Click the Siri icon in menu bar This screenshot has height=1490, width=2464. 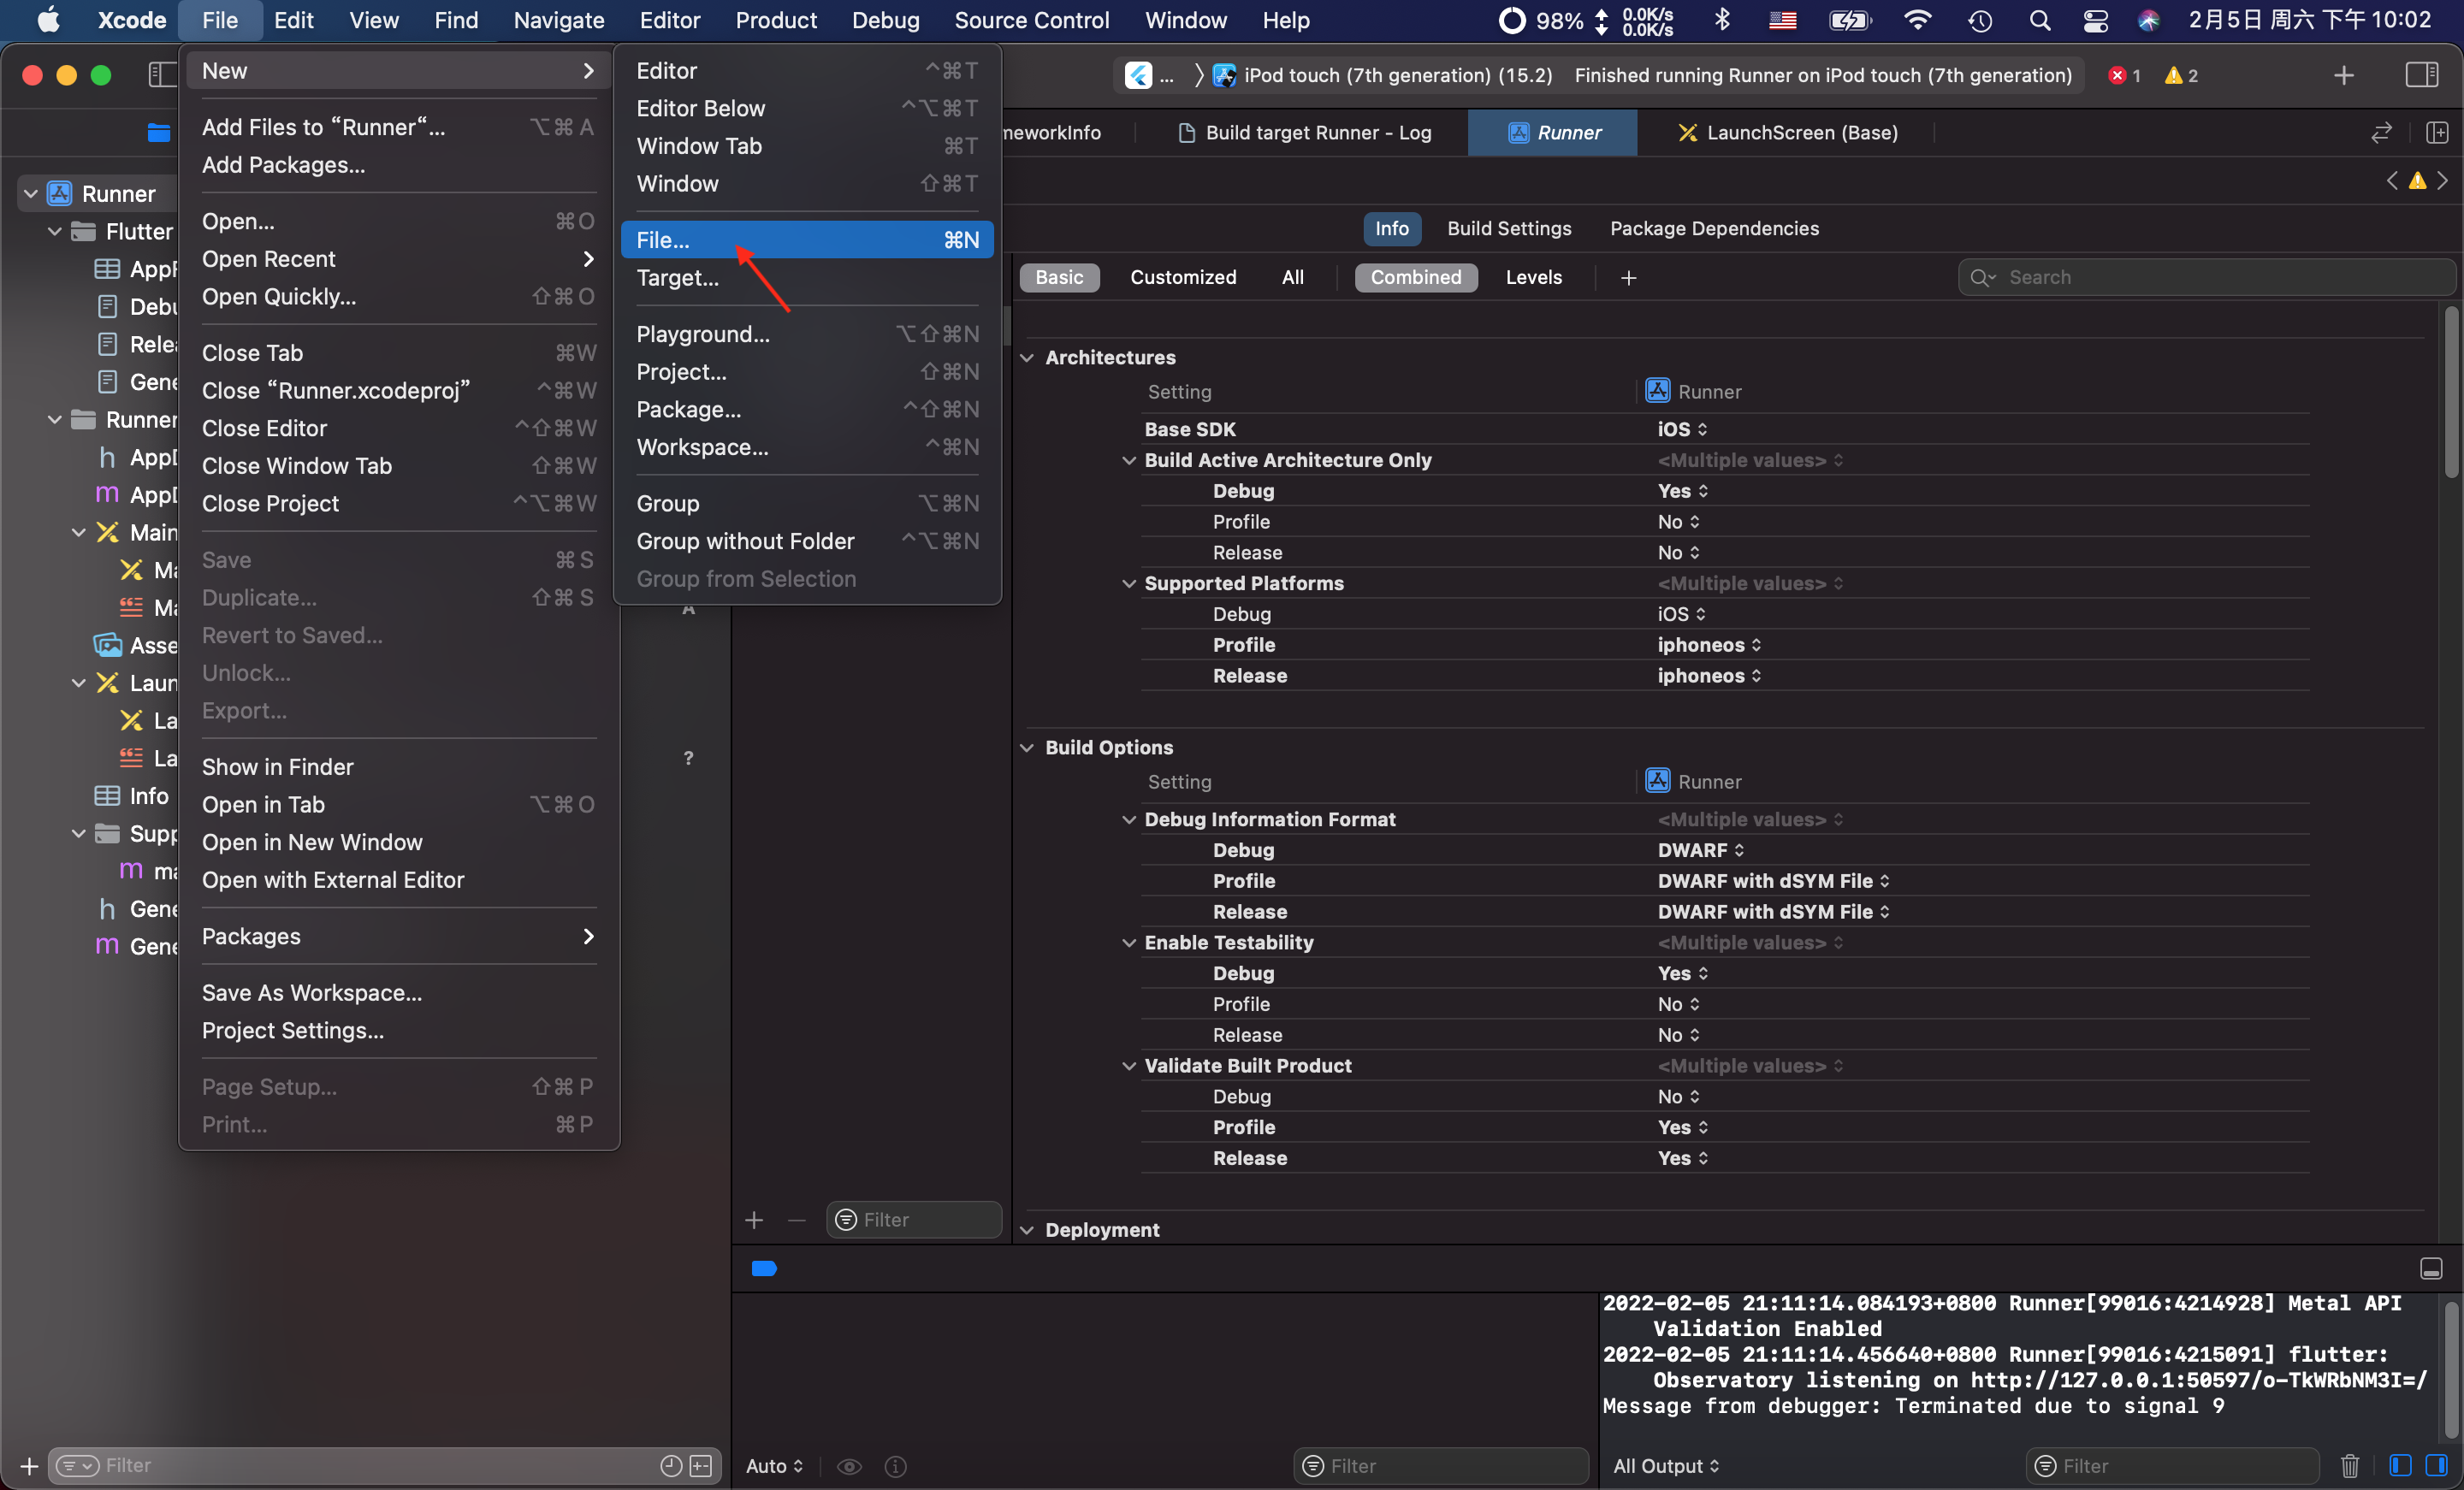pyautogui.click(x=2148, y=20)
